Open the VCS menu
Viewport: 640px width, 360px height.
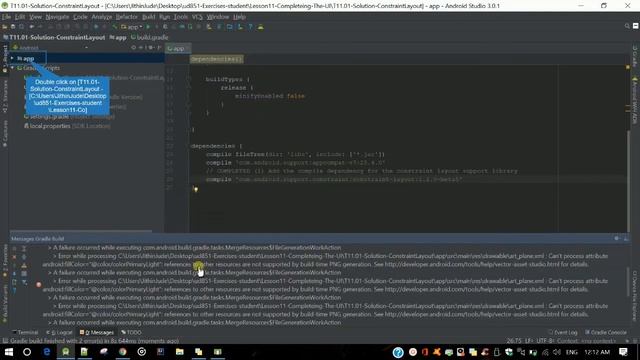coord(197,17)
